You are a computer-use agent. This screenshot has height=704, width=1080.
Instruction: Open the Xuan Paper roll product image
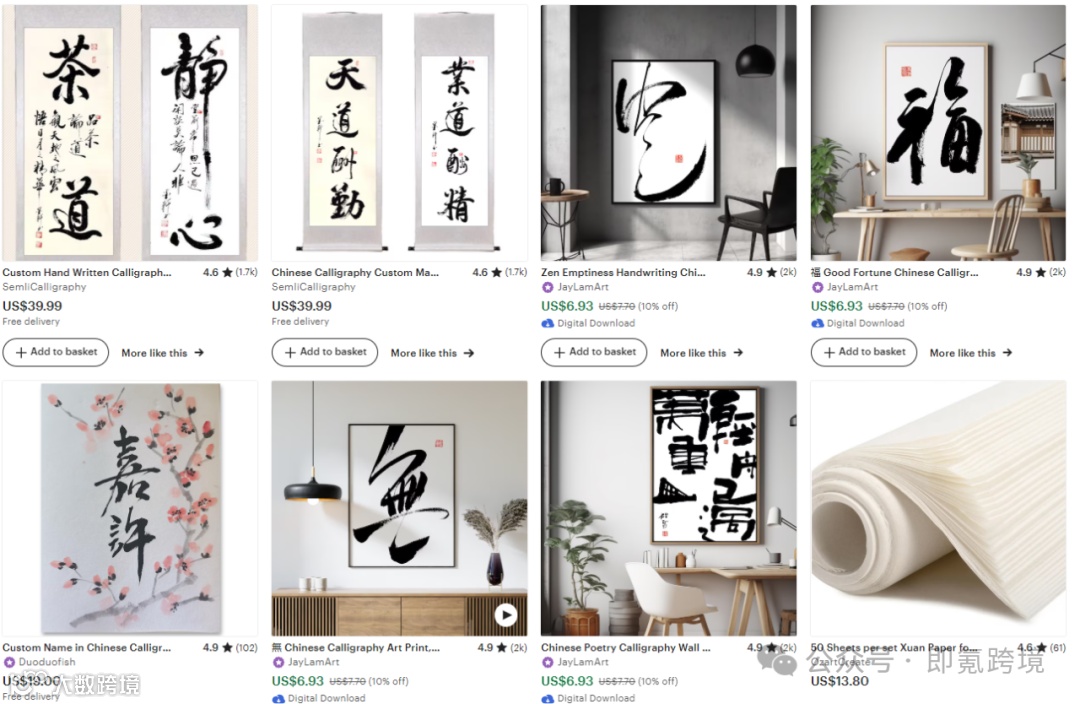click(938, 508)
